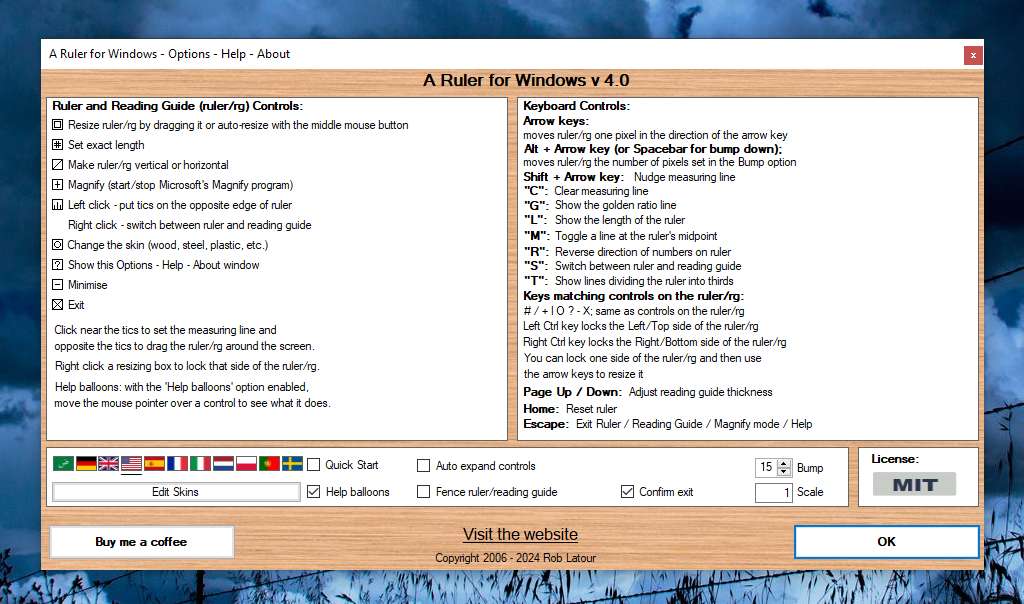The width and height of the screenshot is (1024, 604).
Task: Click "Toggle a line at the ruler's midpoint"
Action: [636, 236]
